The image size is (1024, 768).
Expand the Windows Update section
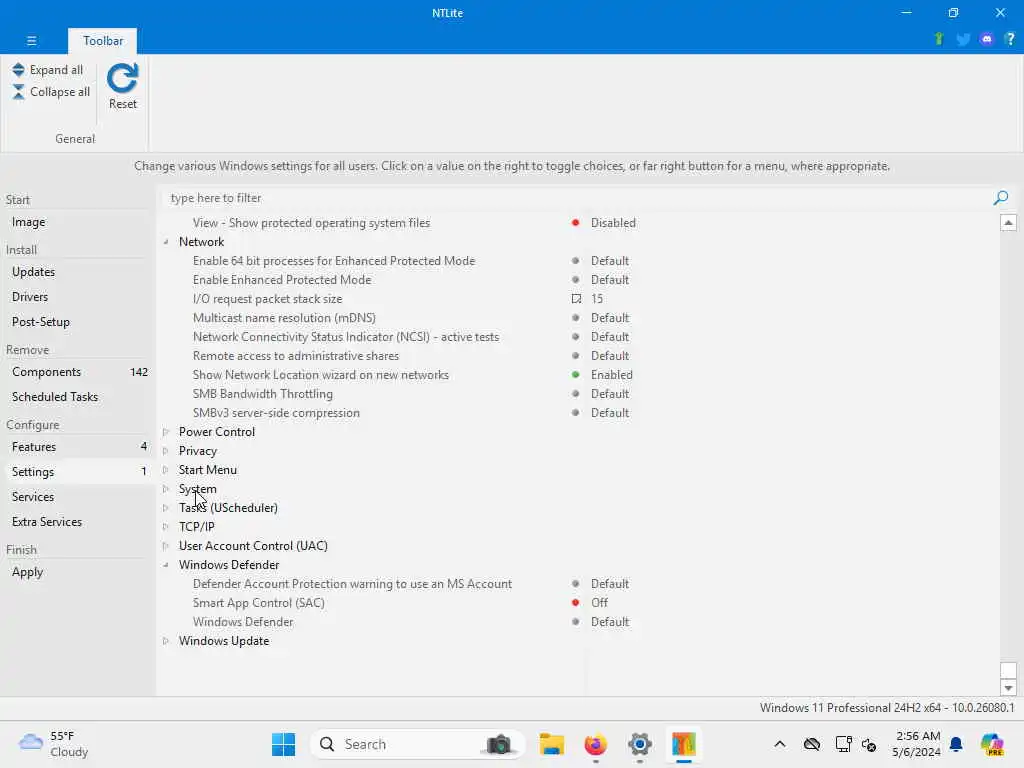[166, 641]
